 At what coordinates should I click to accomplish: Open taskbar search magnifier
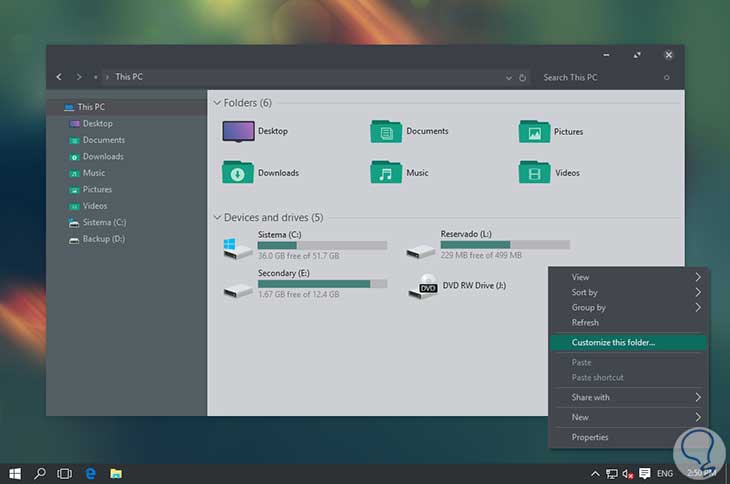(x=40, y=474)
